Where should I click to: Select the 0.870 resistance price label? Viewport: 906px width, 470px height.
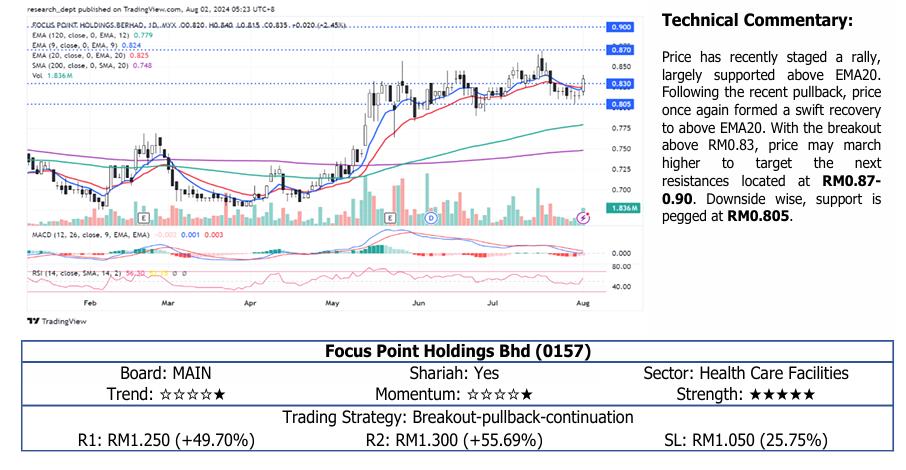[620, 49]
